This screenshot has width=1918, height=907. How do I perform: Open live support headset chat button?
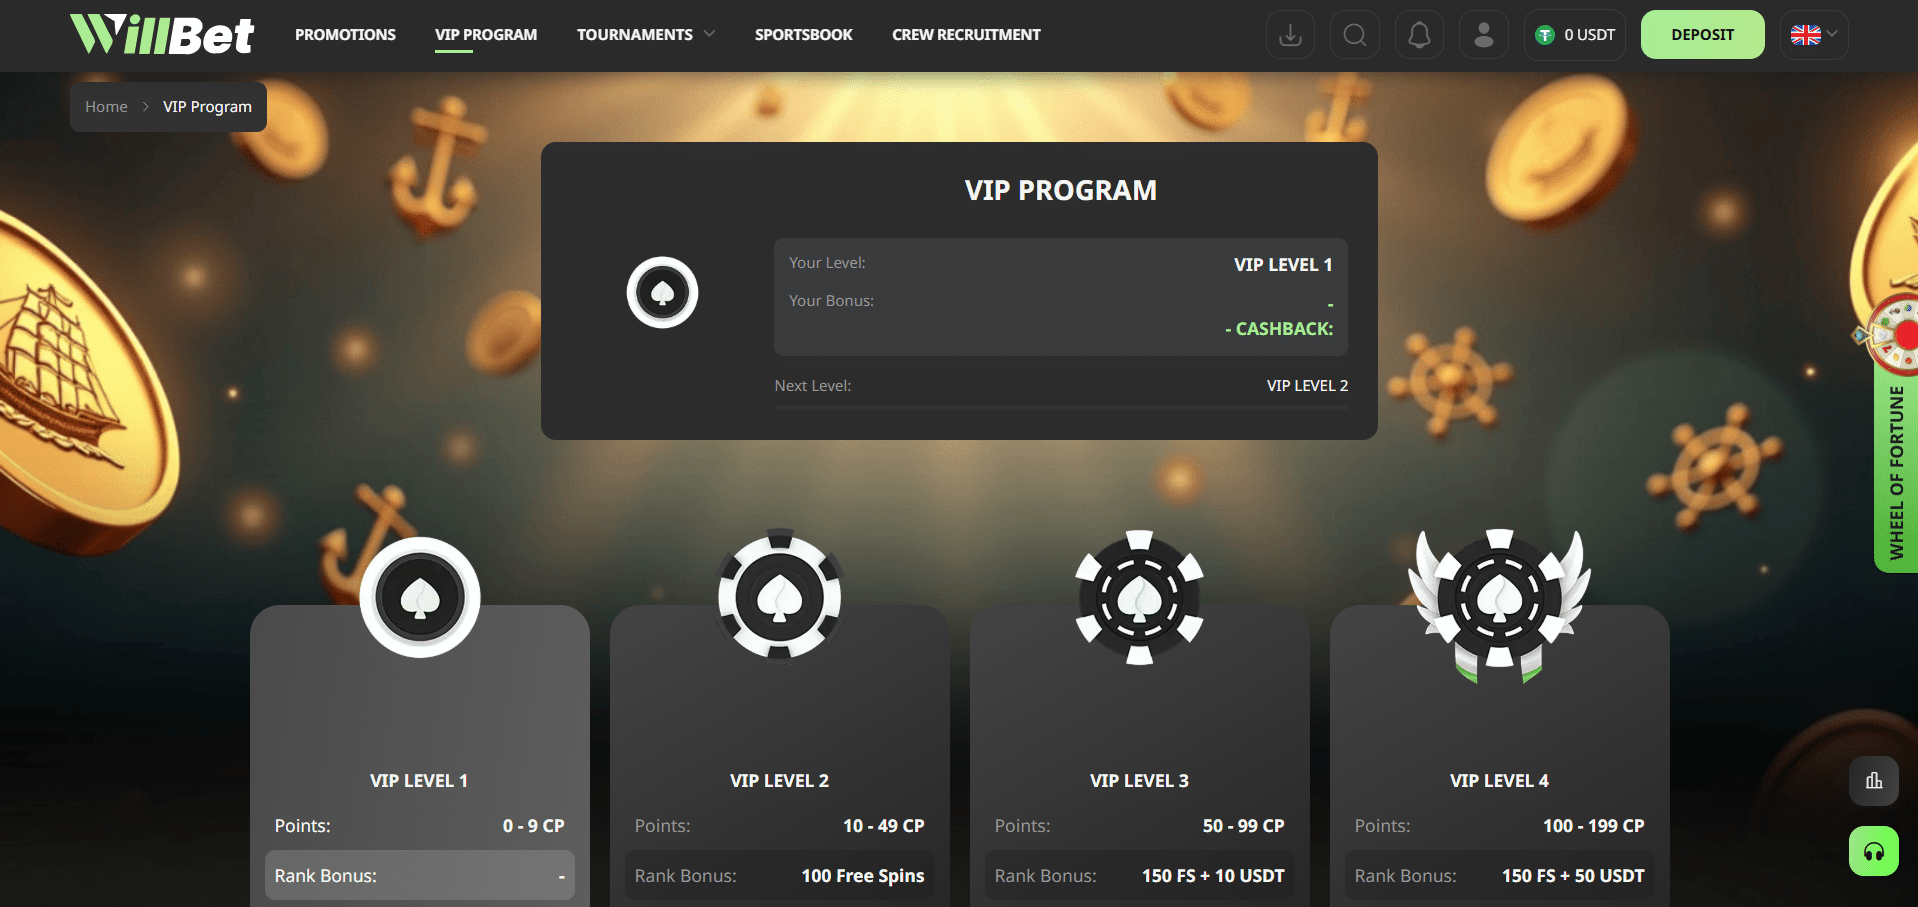(x=1874, y=851)
